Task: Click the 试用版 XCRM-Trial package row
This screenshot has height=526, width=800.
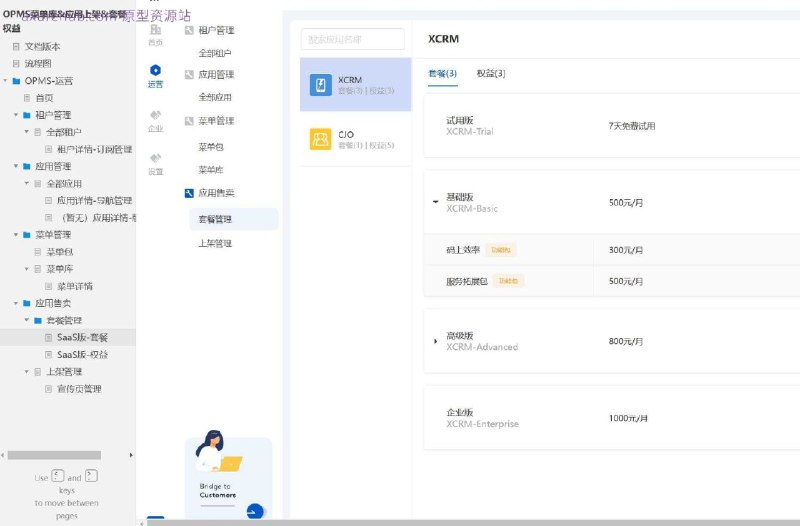Action: [612, 126]
